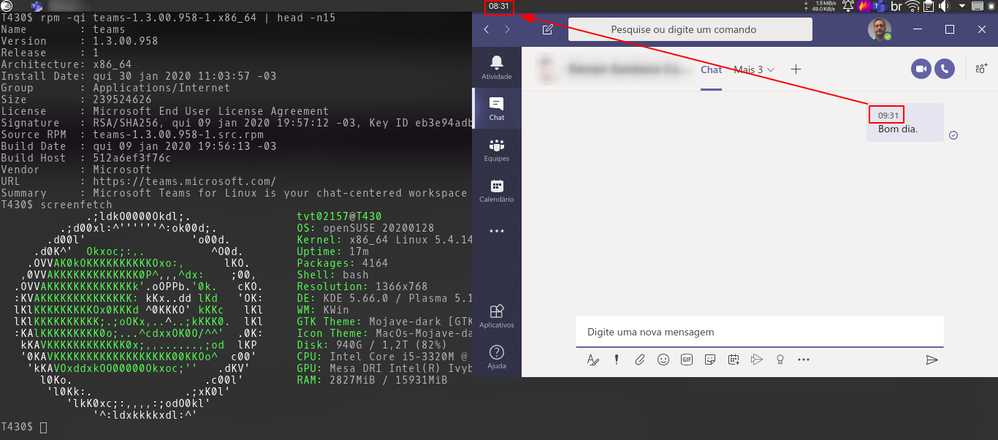Send the message with paper-plane icon
Screen dimensions: 998x440
932,360
